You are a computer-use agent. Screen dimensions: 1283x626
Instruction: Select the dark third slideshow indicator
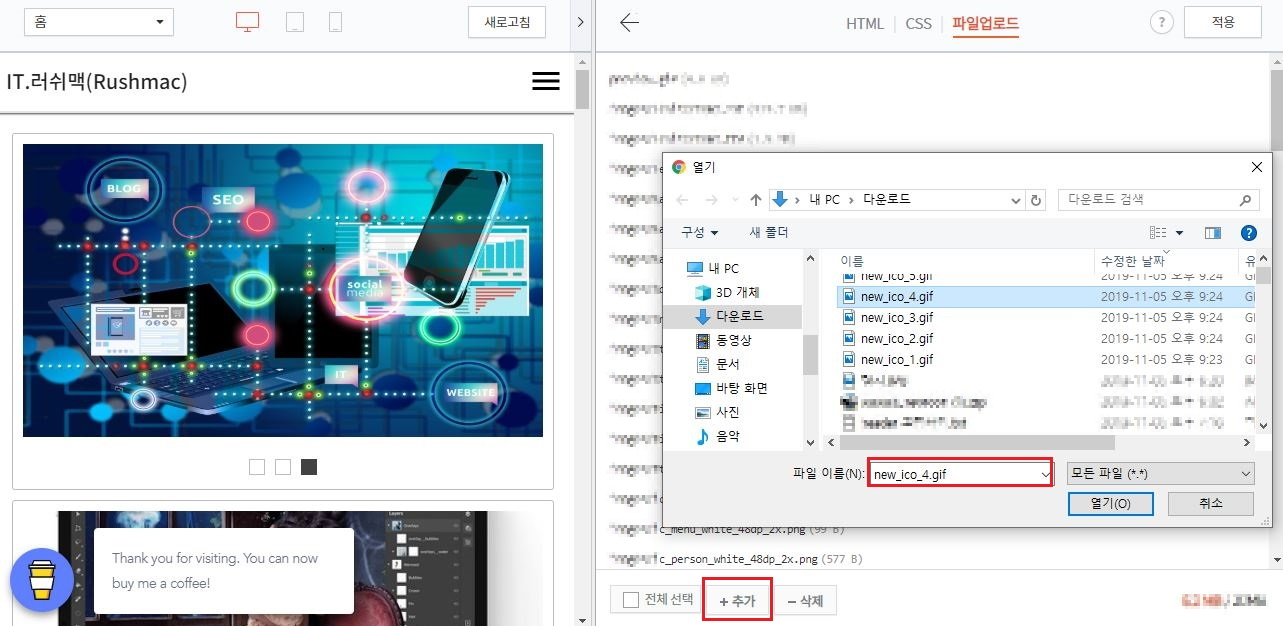click(309, 467)
